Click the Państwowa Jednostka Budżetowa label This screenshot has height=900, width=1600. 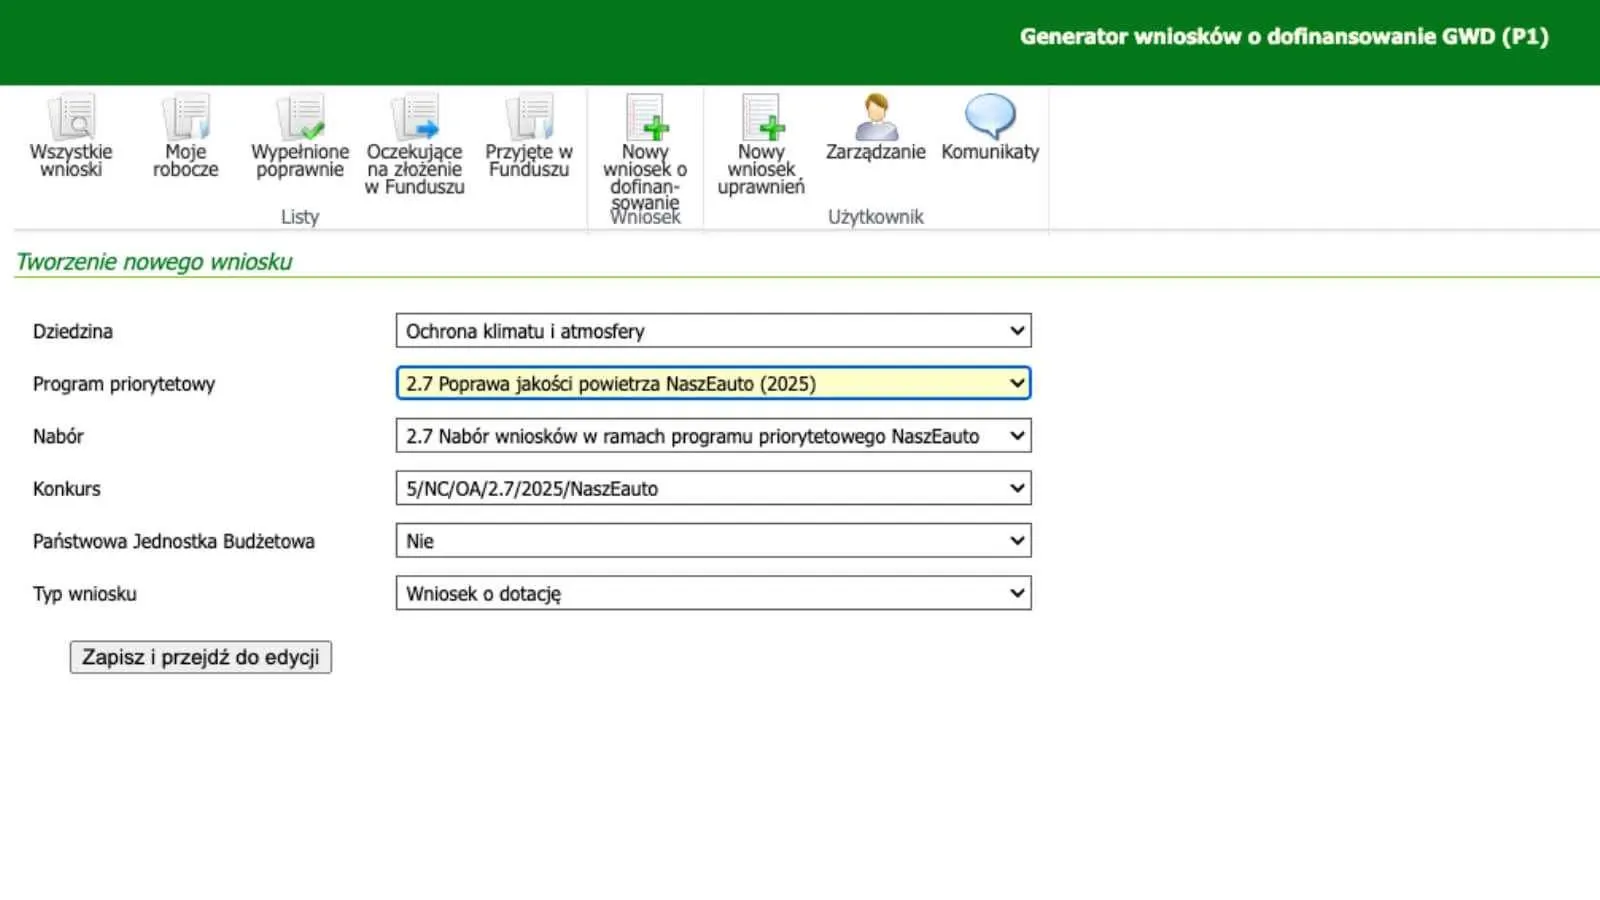coord(174,541)
